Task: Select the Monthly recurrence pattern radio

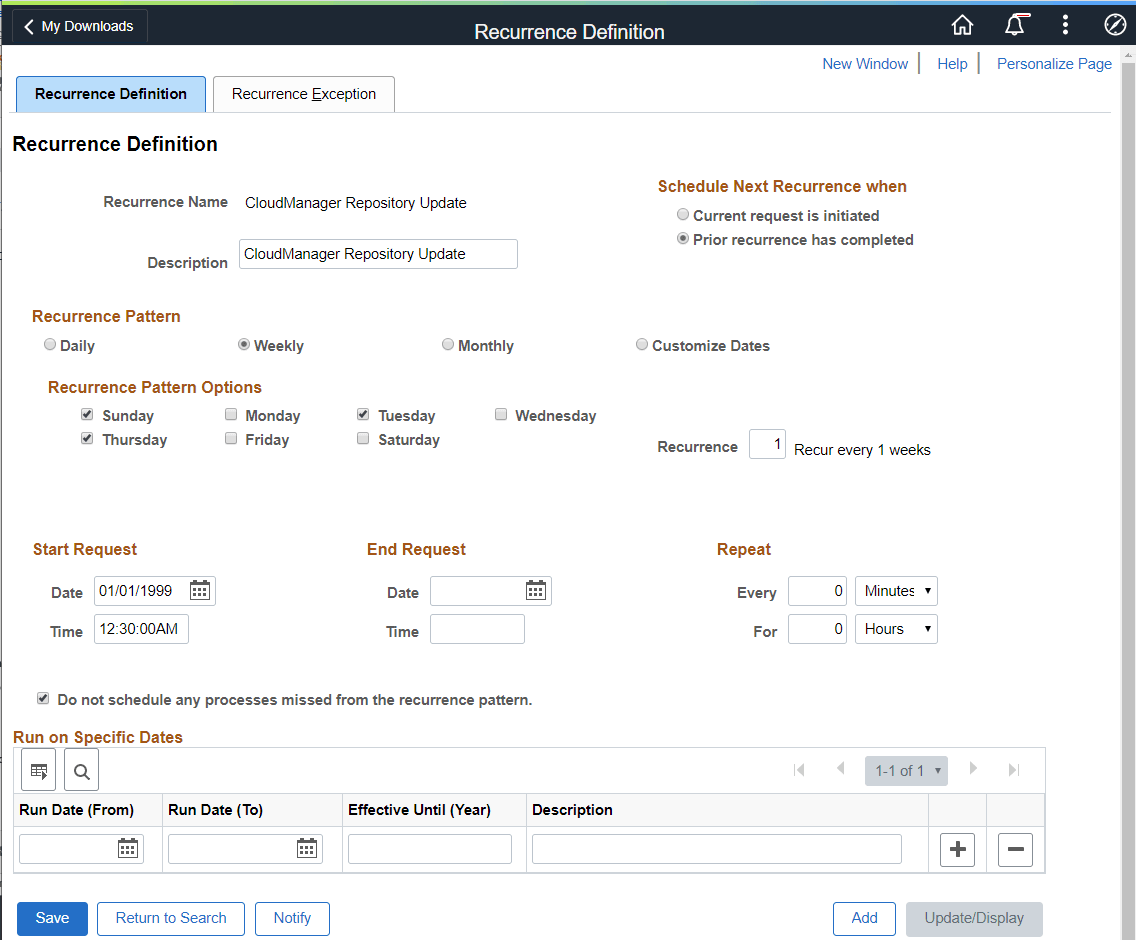Action: 448,343
